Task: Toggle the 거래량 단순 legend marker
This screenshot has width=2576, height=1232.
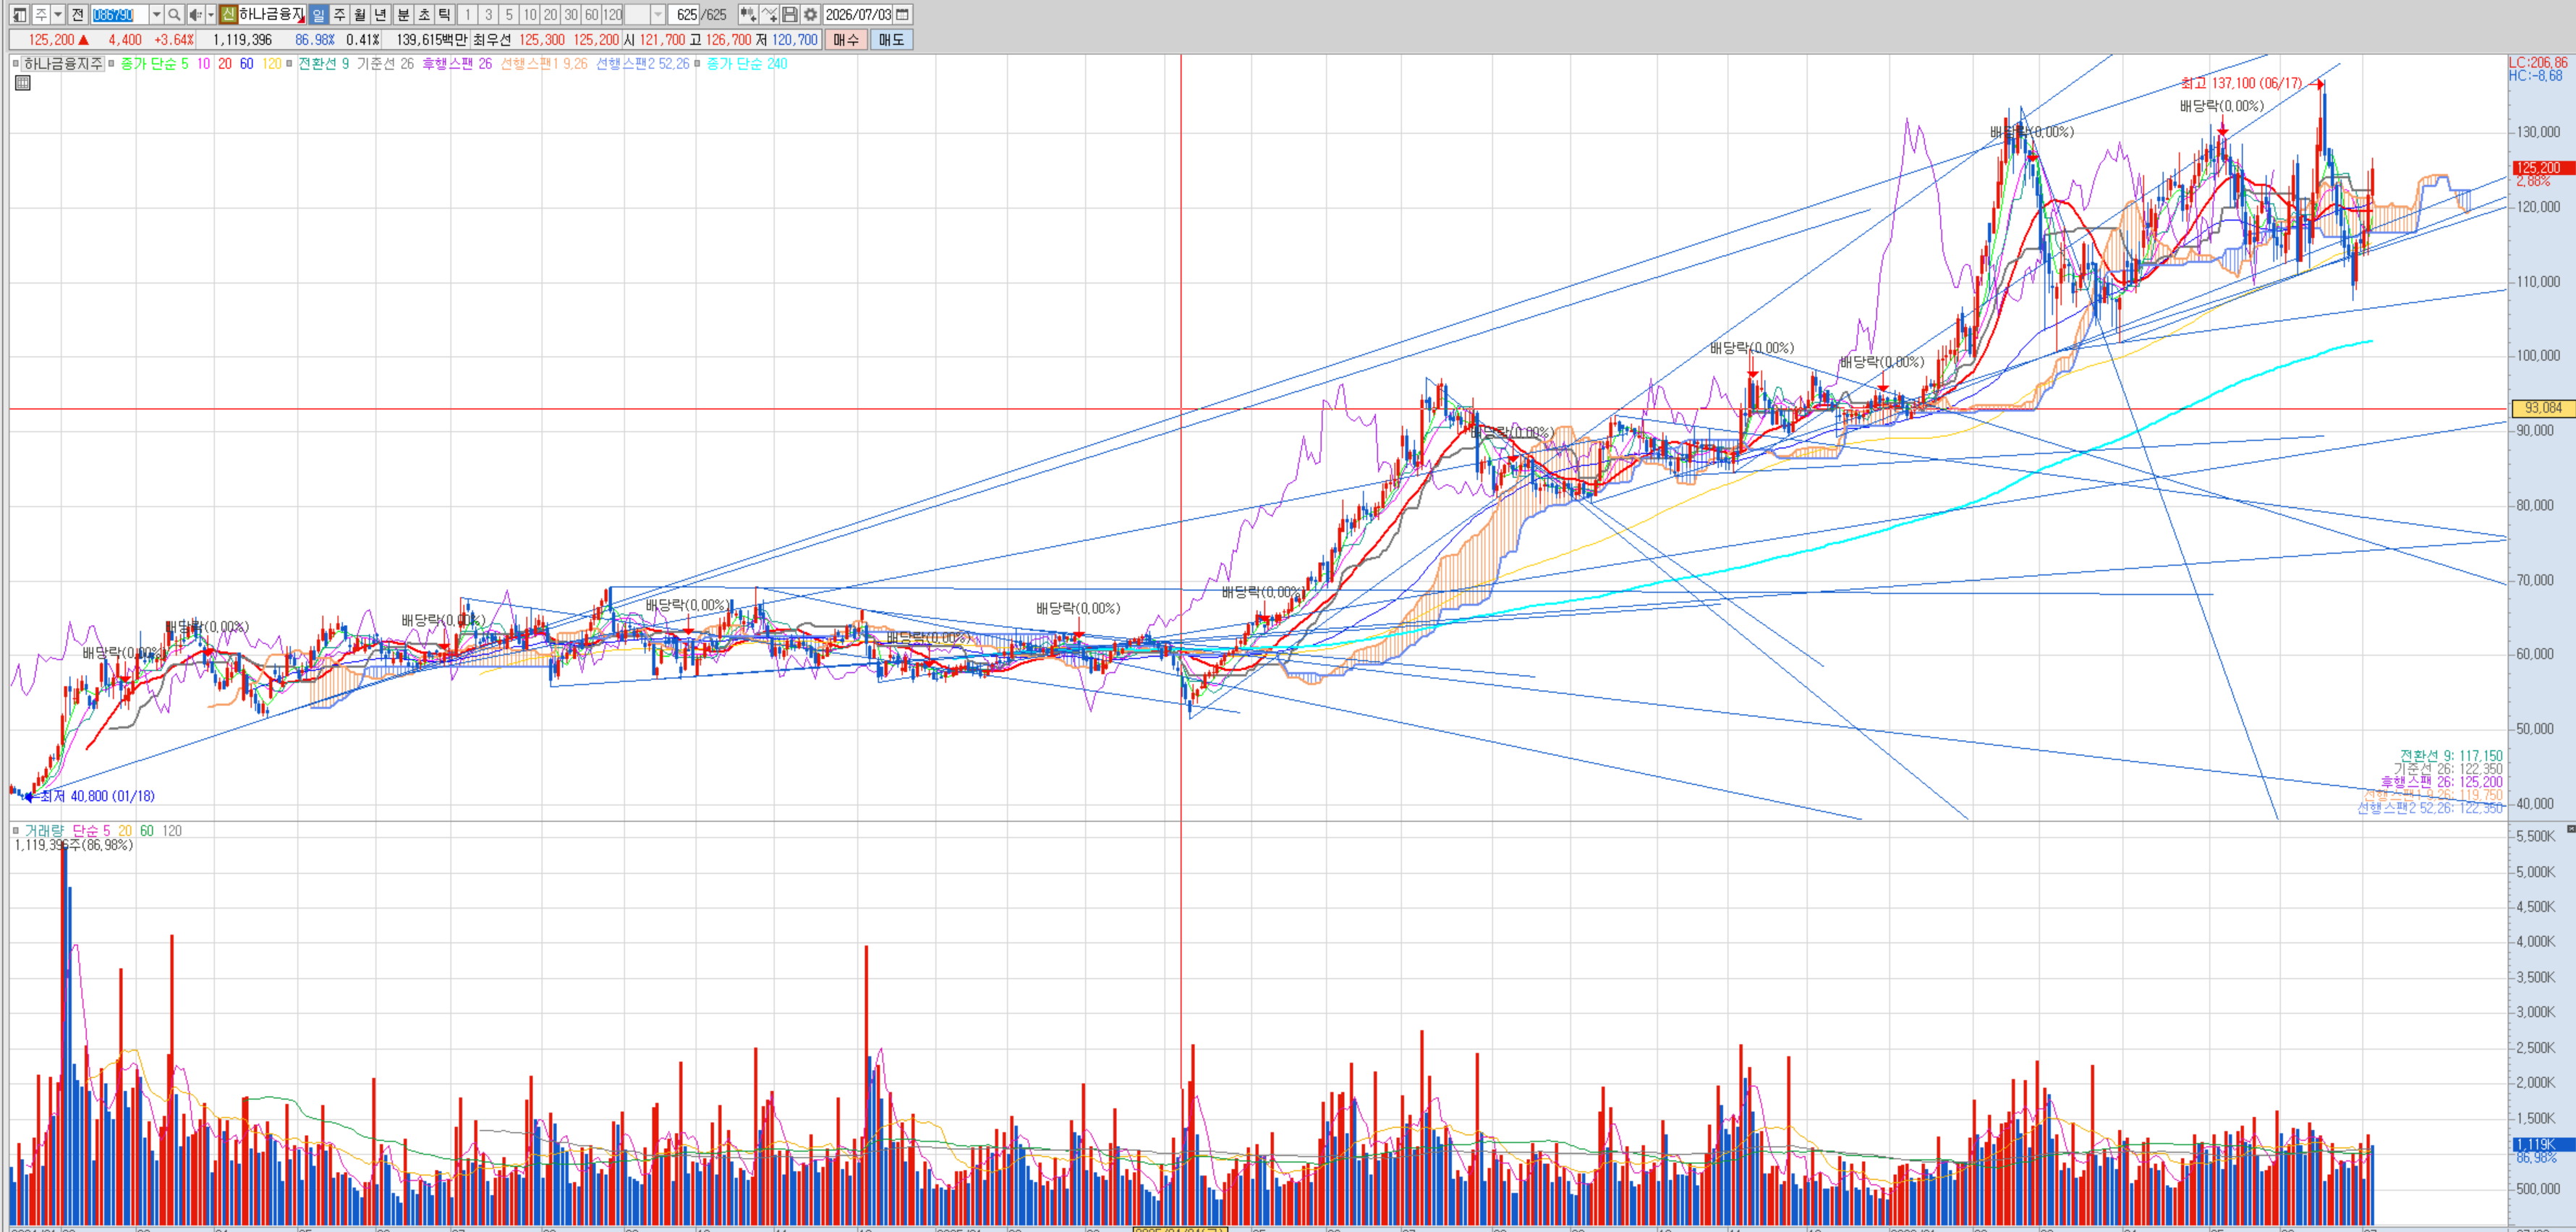Action: click(x=15, y=830)
